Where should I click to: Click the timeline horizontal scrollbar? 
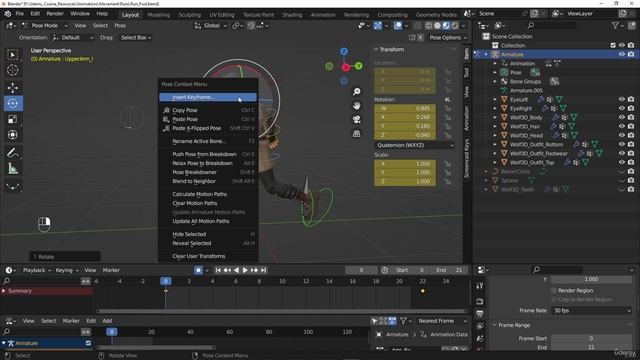[x=282, y=311]
